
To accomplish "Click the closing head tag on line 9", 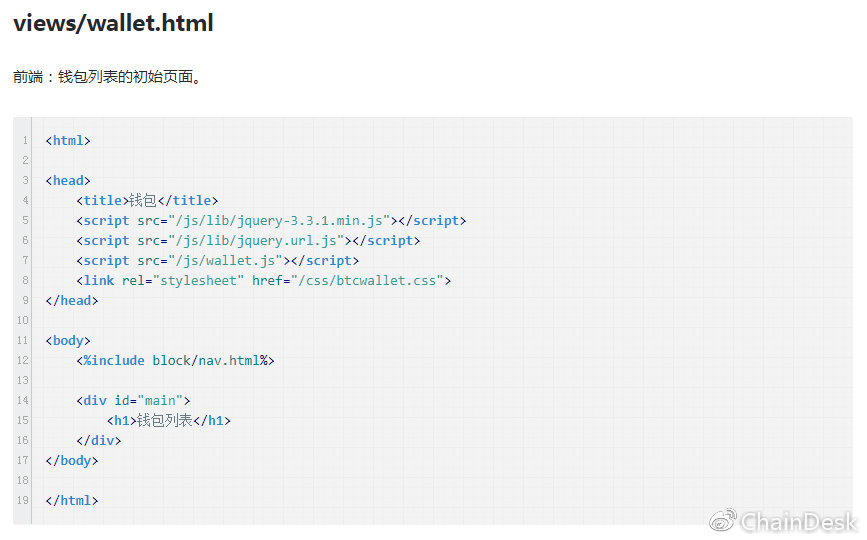I will 72,300.
